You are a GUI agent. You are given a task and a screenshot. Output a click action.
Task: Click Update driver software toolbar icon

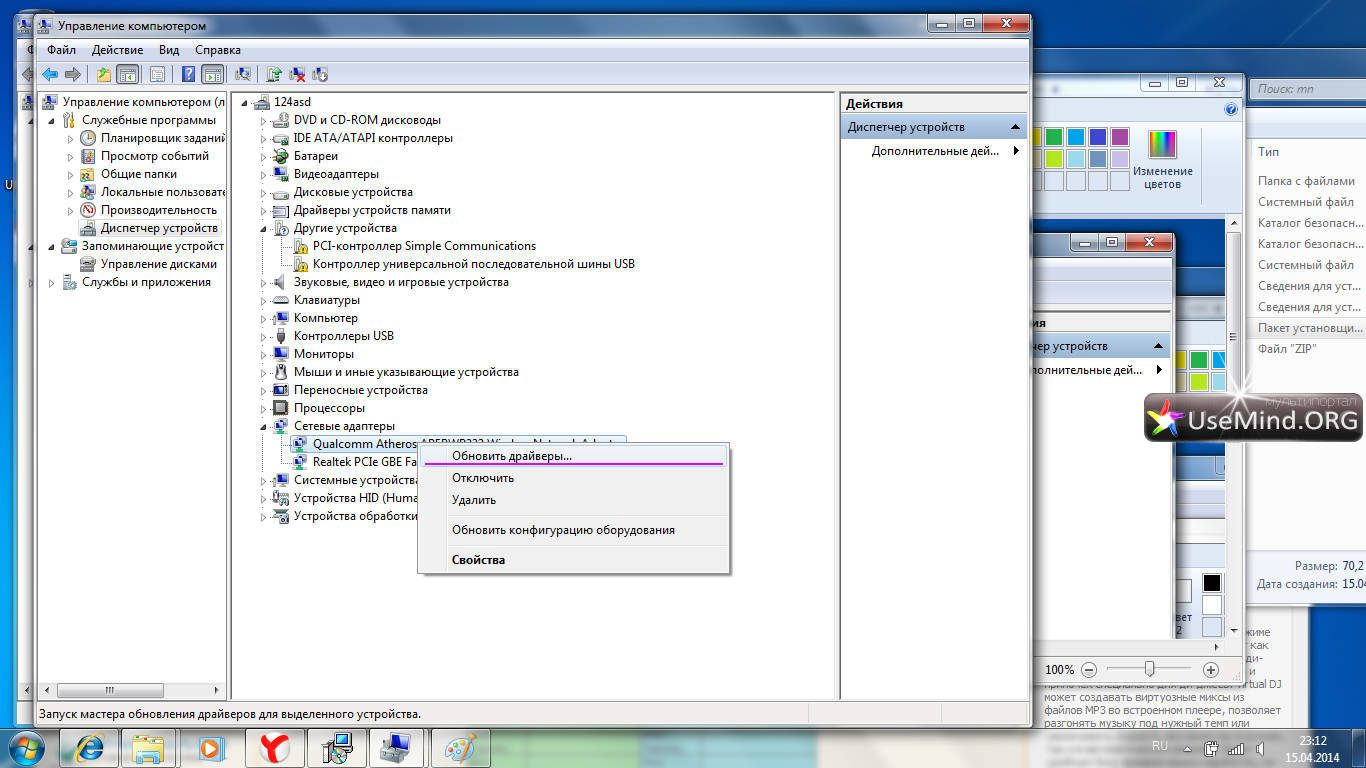point(274,74)
